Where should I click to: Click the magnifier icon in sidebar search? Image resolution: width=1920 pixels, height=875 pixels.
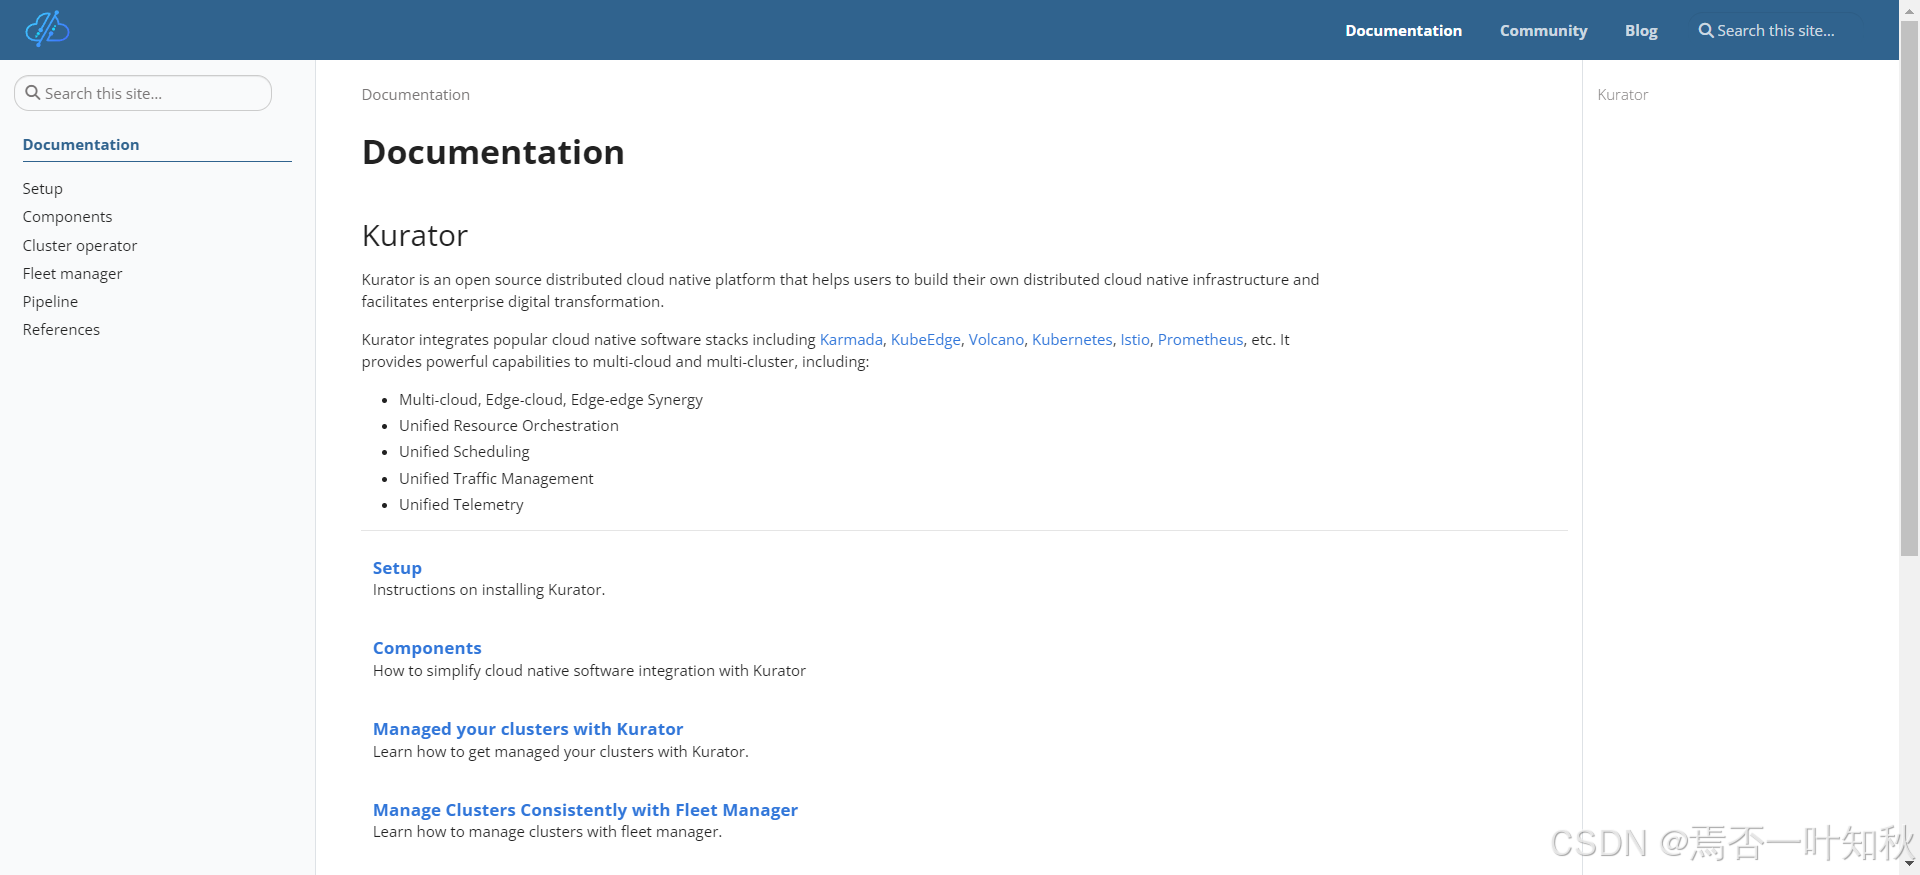(x=33, y=93)
